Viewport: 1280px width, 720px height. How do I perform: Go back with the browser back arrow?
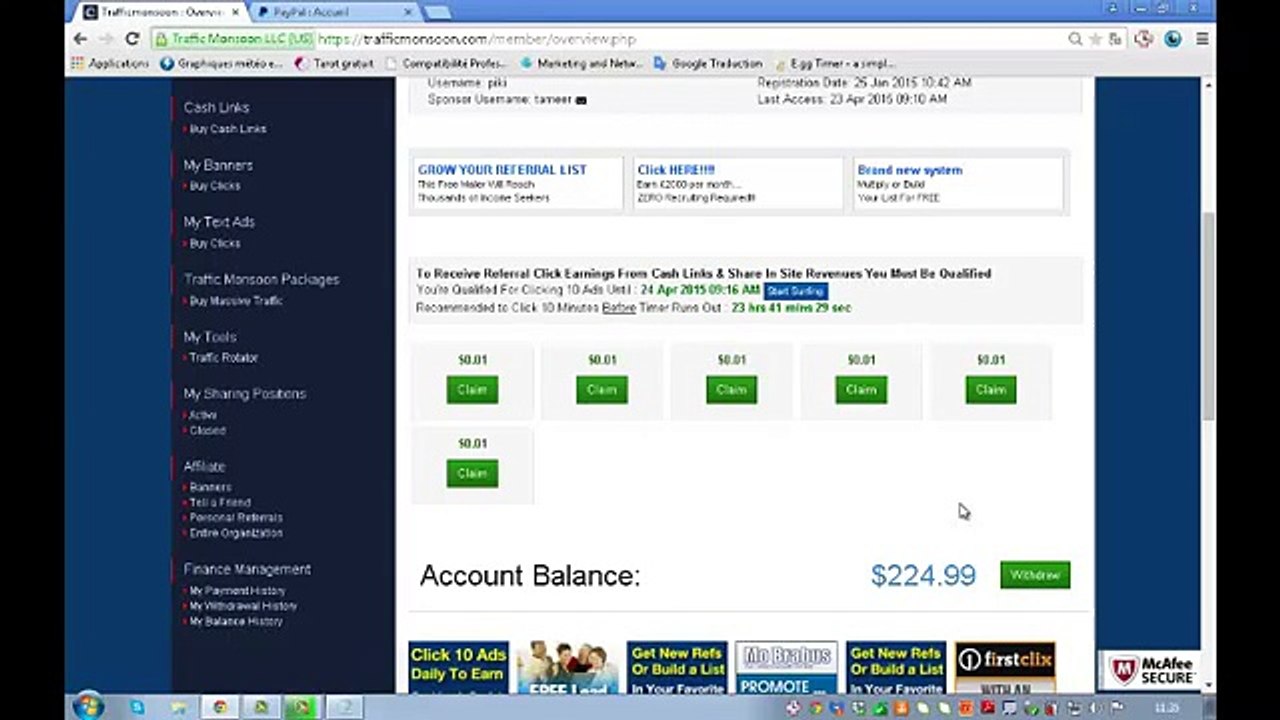tap(80, 39)
